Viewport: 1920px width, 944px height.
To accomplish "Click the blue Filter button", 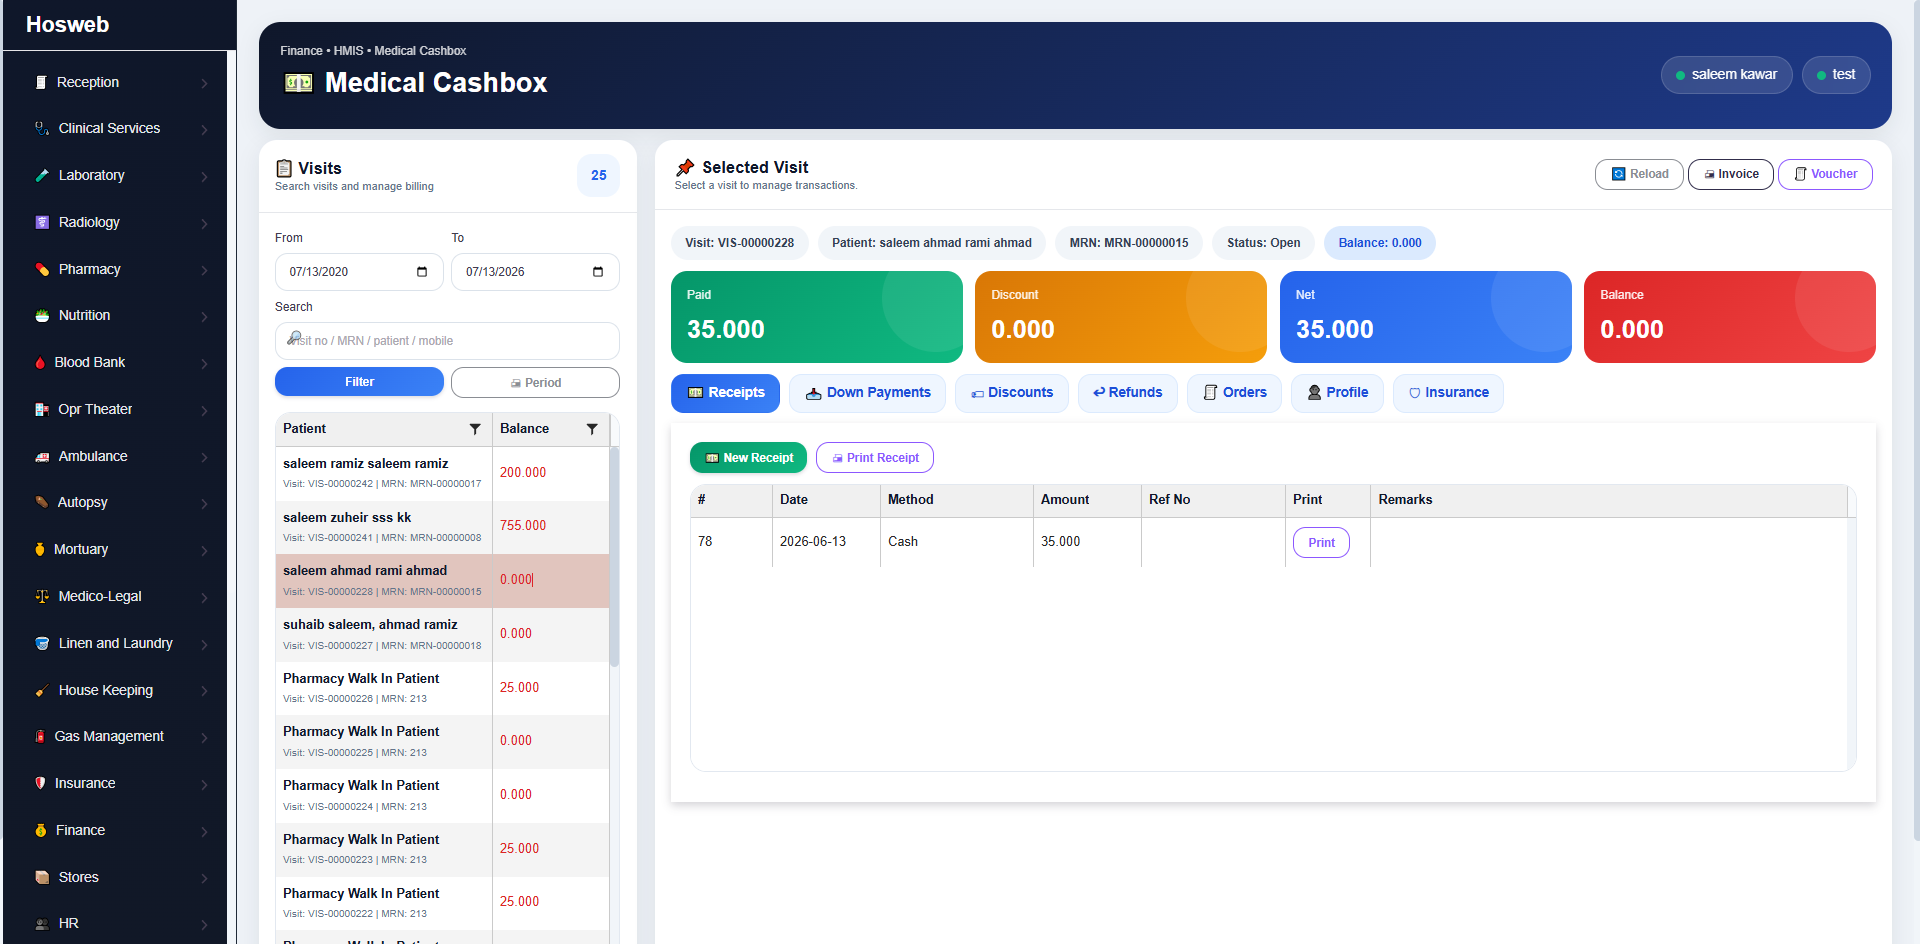I will pyautogui.click(x=359, y=382).
